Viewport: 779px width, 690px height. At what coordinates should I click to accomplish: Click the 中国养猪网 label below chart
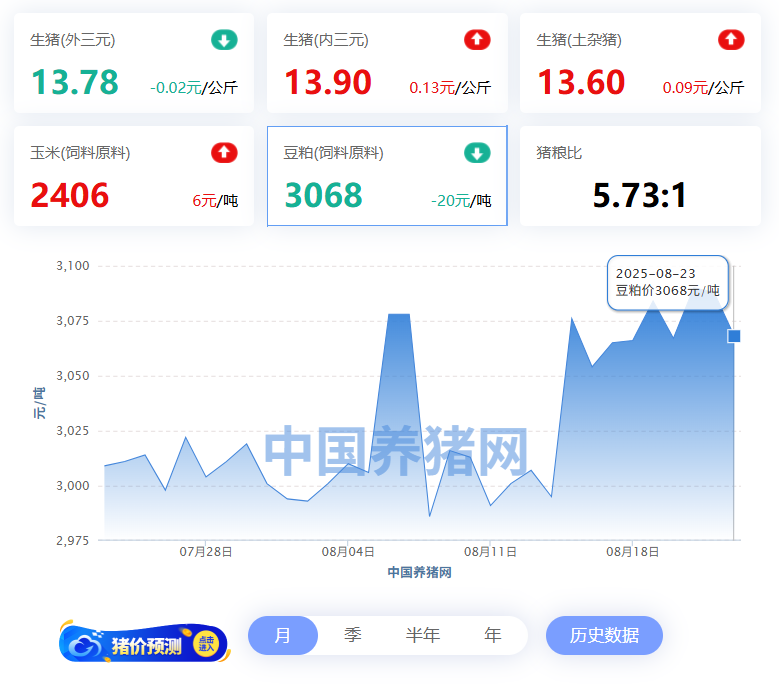click(x=419, y=572)
